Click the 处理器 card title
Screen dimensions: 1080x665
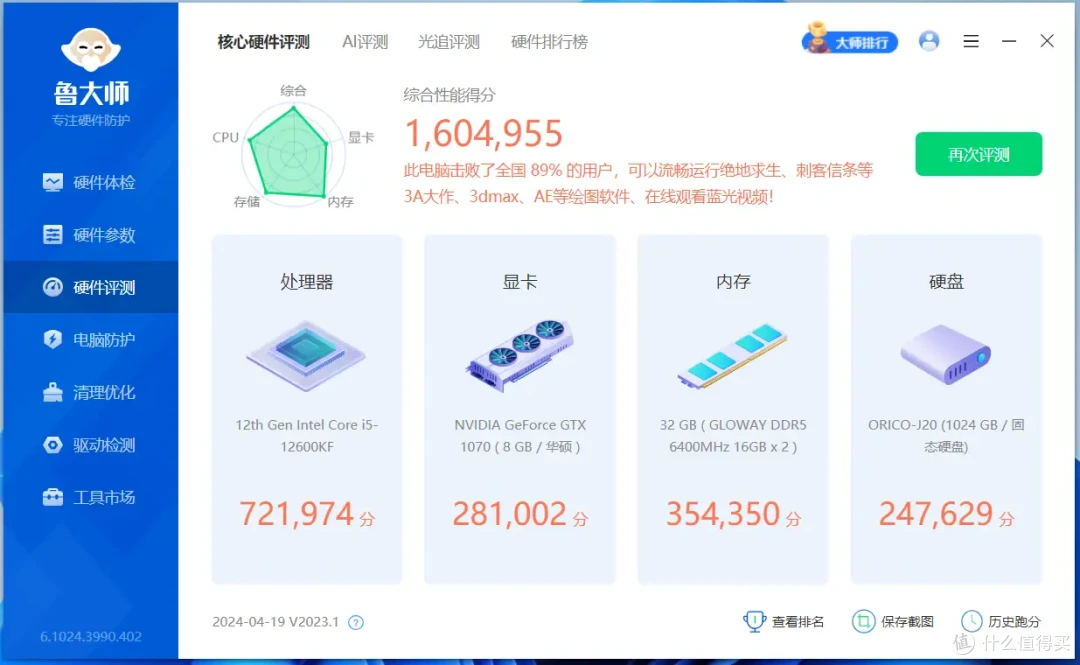[307, 282]
